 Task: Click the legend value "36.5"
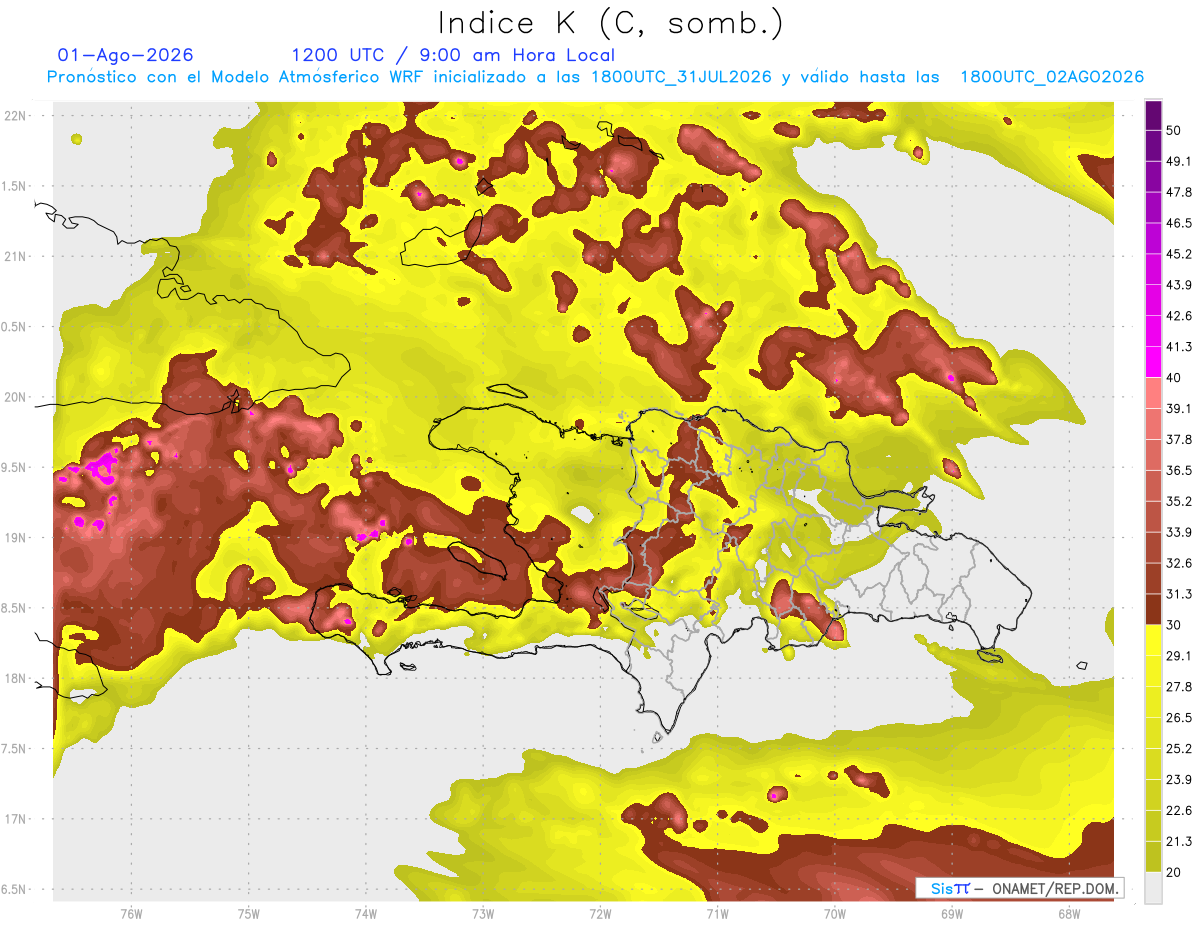[x=1179, y=470]
